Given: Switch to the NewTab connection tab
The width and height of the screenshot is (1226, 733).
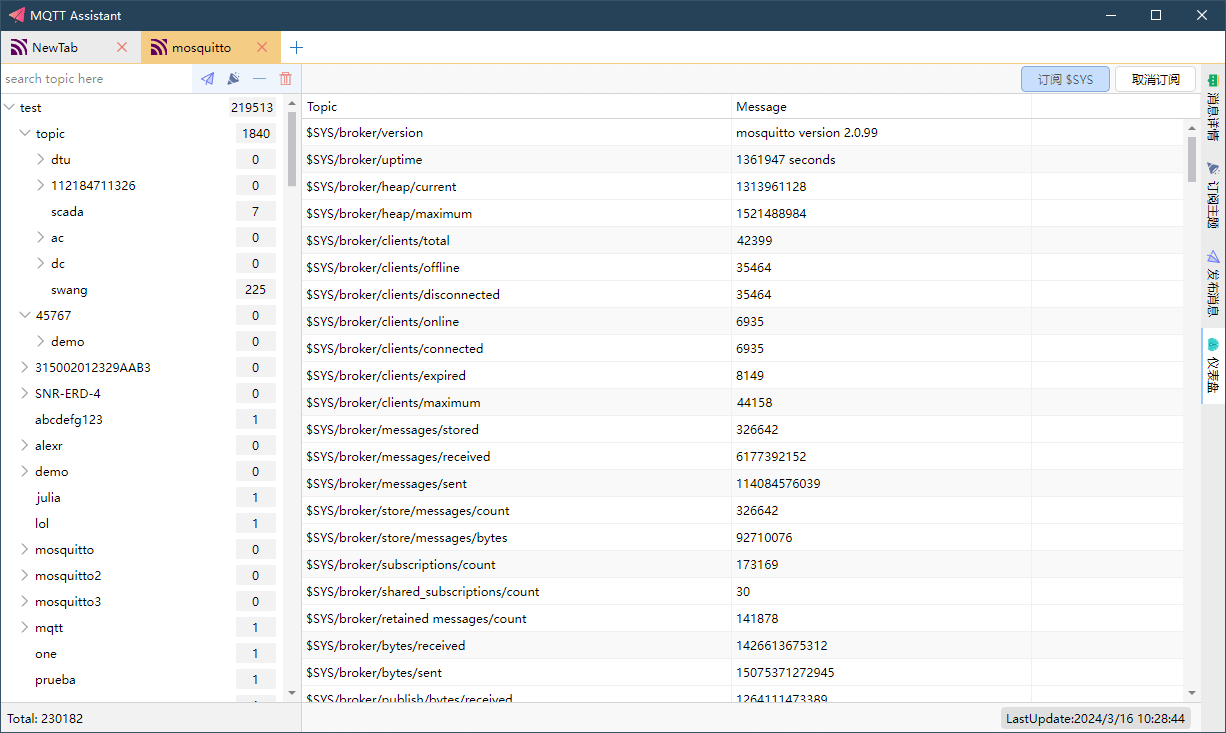Looking at the screenshot, I should click(55, 48).
